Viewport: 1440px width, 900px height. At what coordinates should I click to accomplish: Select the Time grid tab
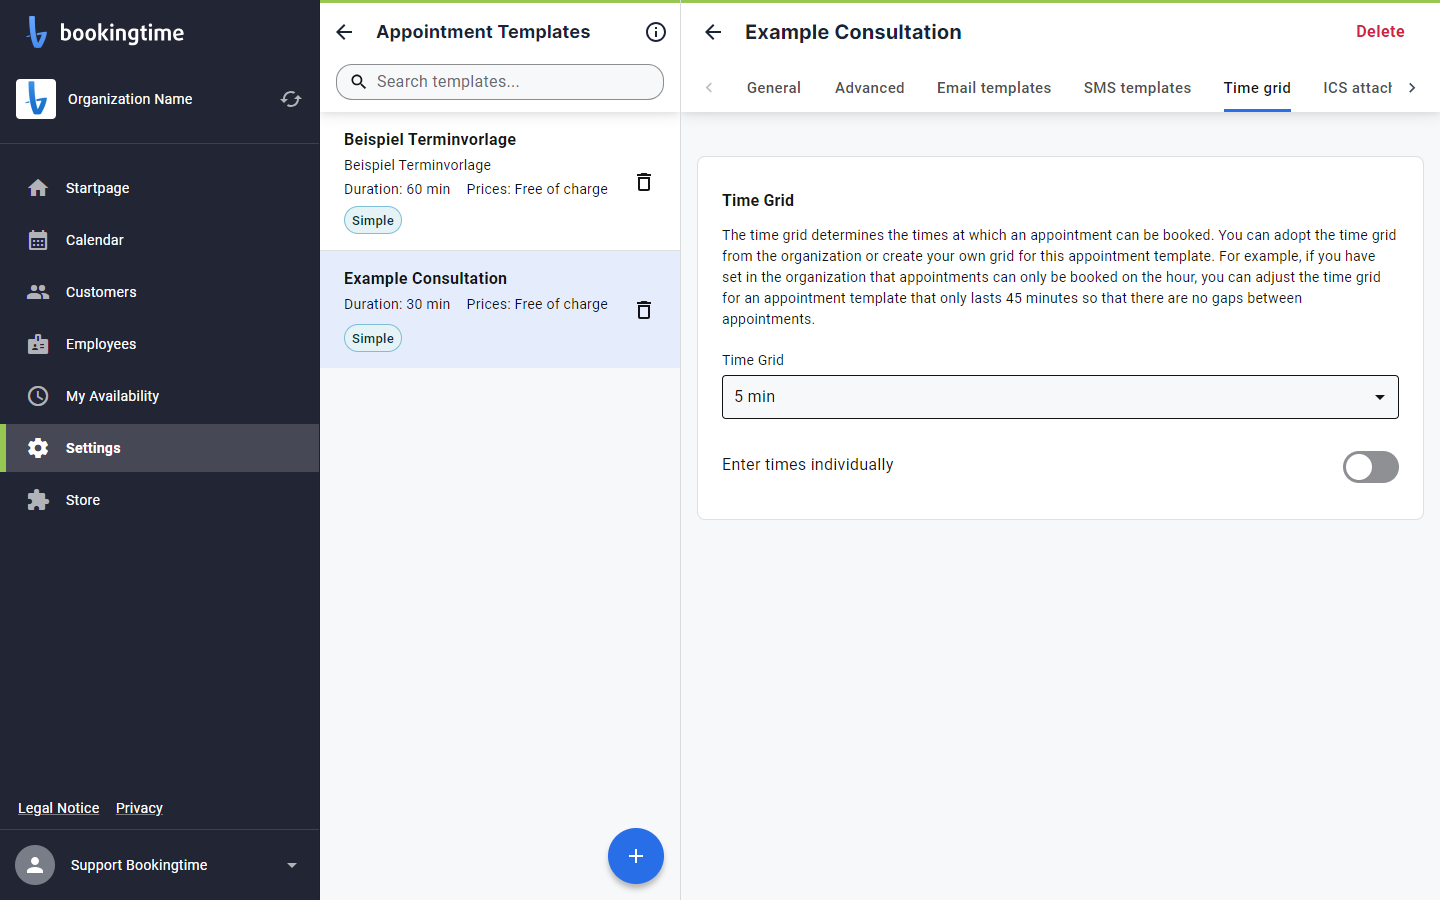[1257, 88]
